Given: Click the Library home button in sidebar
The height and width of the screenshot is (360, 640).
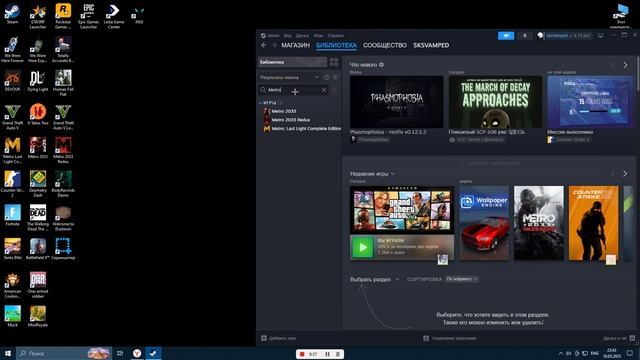Looking at the screenshot, I should click(292, 62).
